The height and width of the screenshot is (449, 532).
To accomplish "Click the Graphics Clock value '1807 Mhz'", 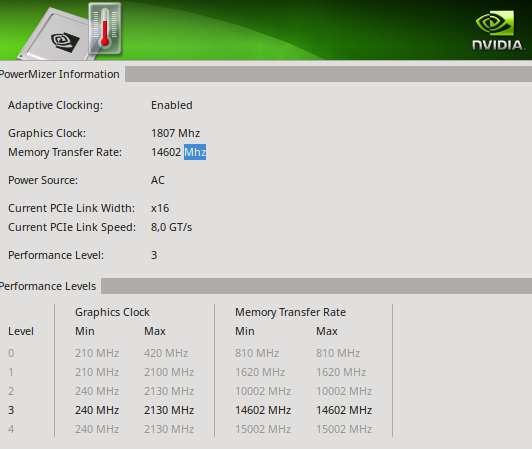I will click(x=175, y=133).
